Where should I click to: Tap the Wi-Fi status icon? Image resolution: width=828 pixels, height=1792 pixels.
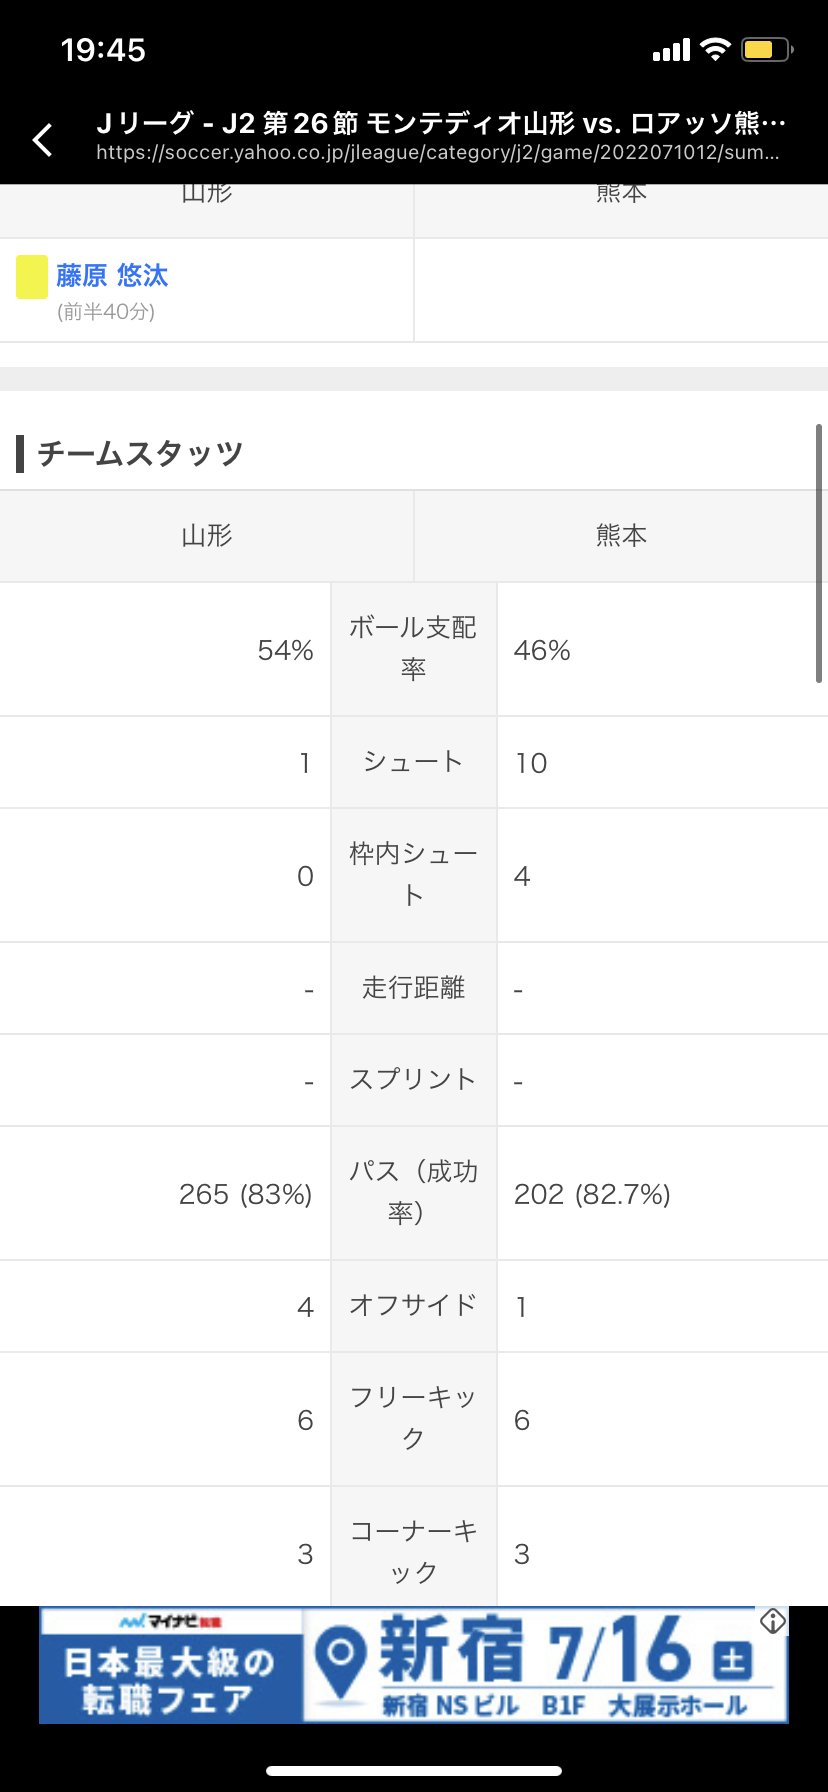[715, 49]
